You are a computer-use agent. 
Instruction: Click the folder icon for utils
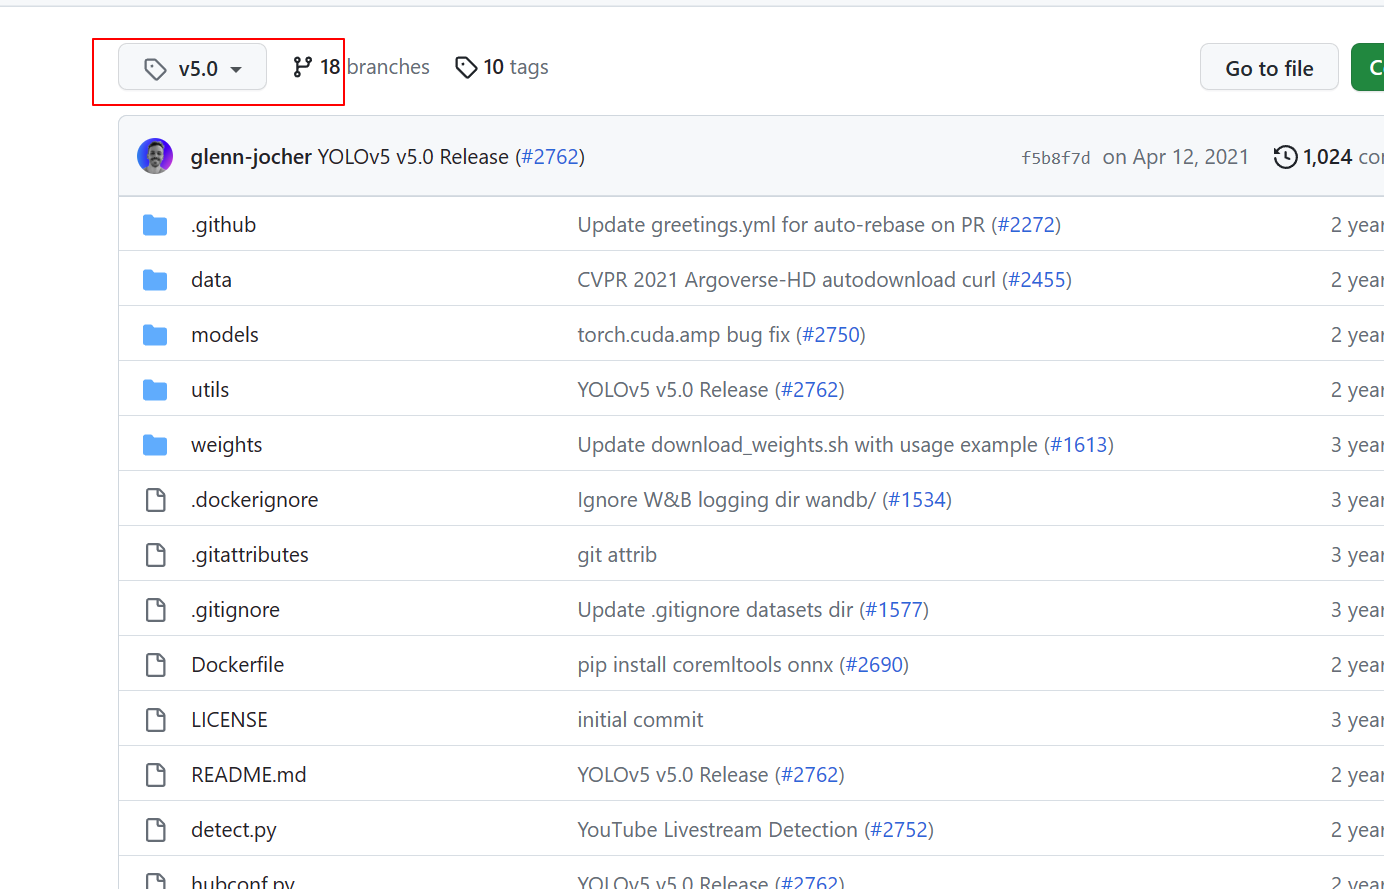click(x=155, y=390)
